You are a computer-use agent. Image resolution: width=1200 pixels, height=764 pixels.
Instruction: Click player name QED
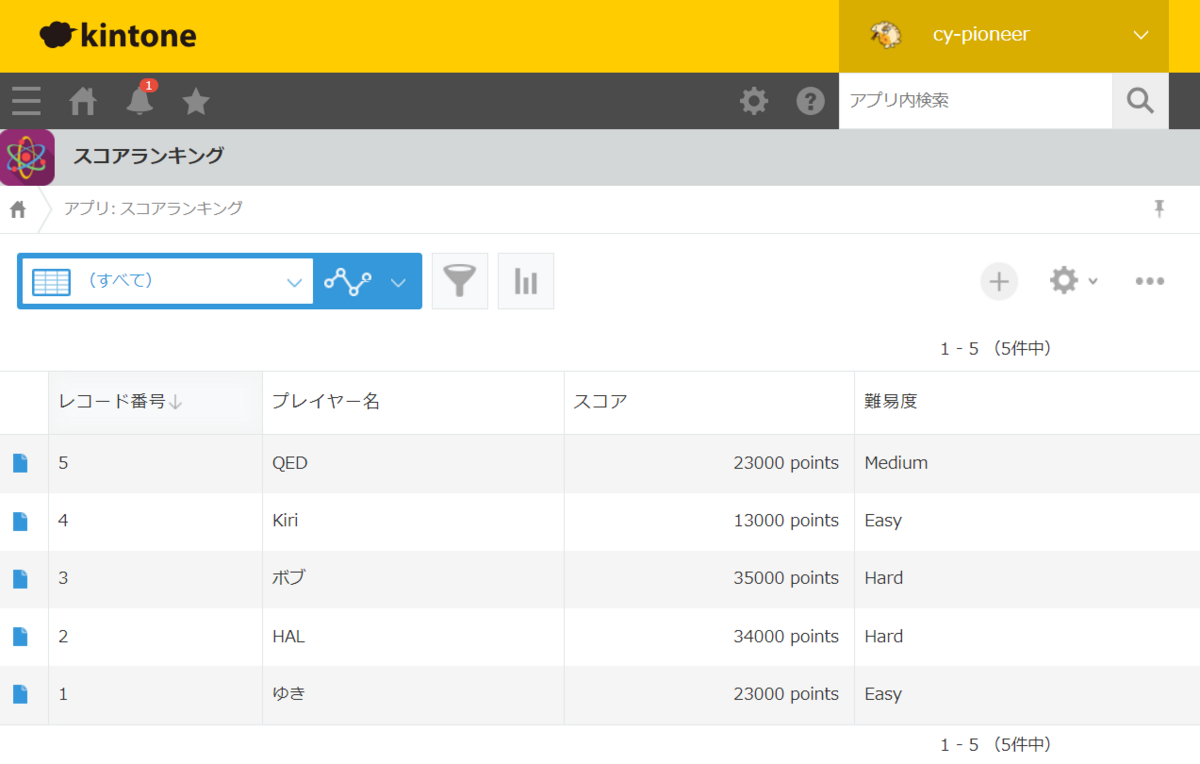coord(290,463)
